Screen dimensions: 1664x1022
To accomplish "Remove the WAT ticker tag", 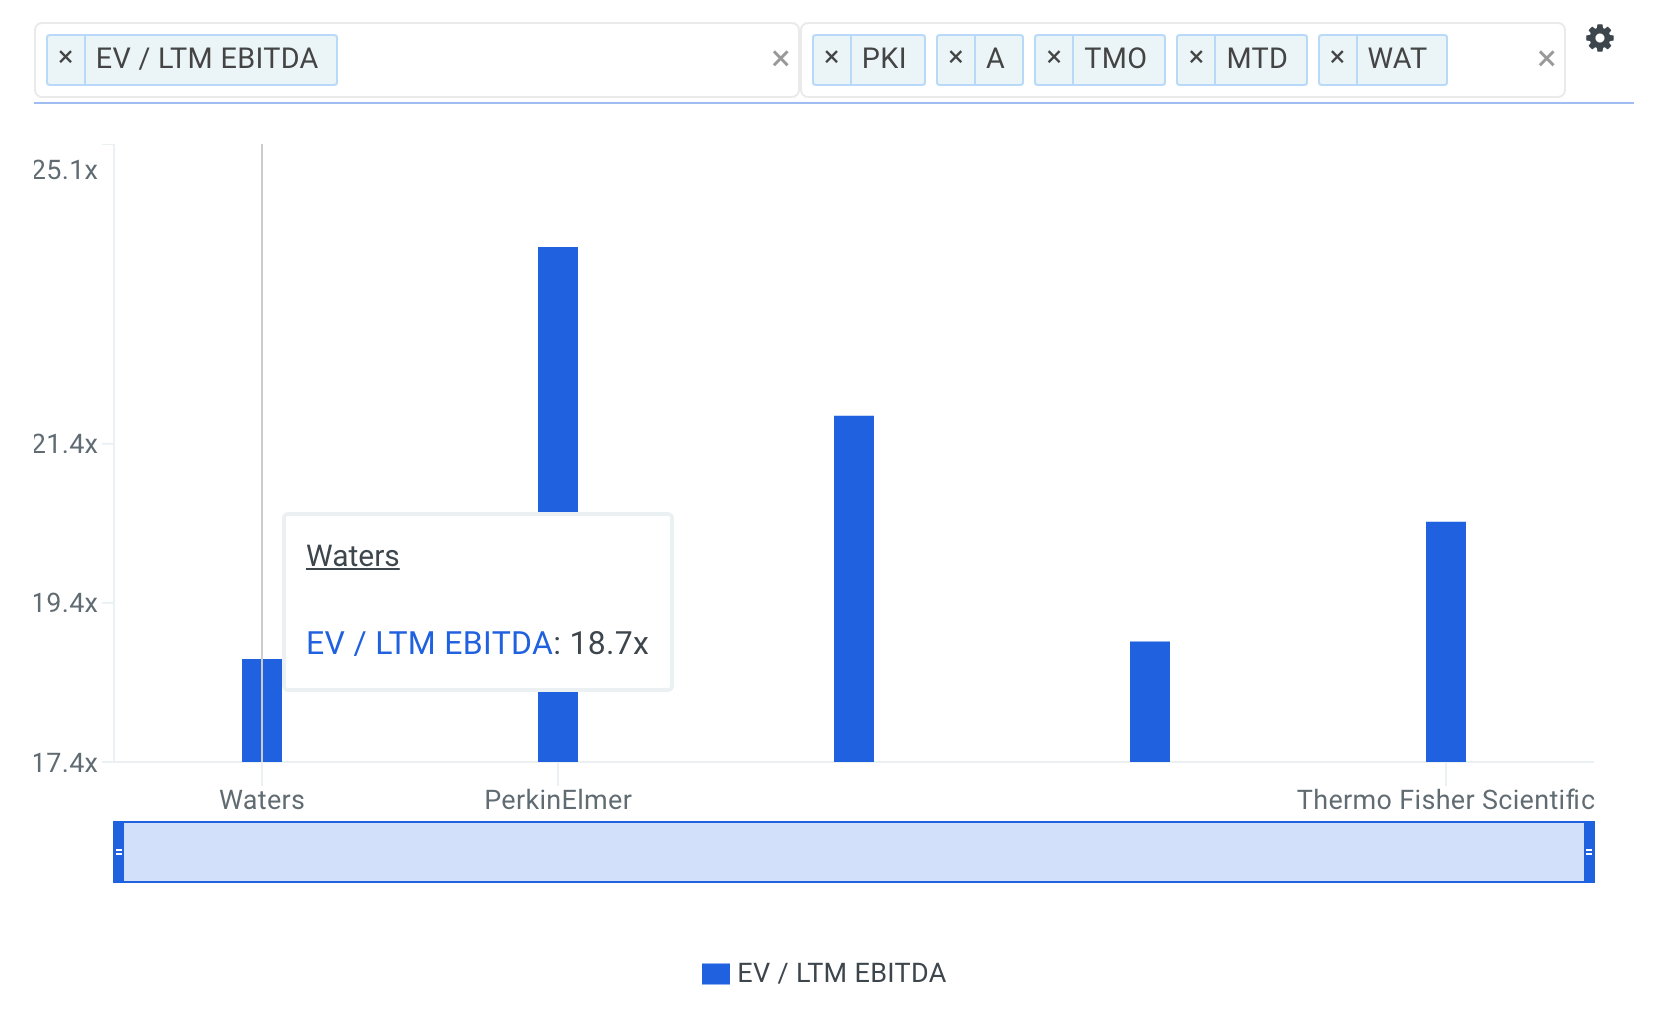I will pyautogui.click(x=1337, y=58).
